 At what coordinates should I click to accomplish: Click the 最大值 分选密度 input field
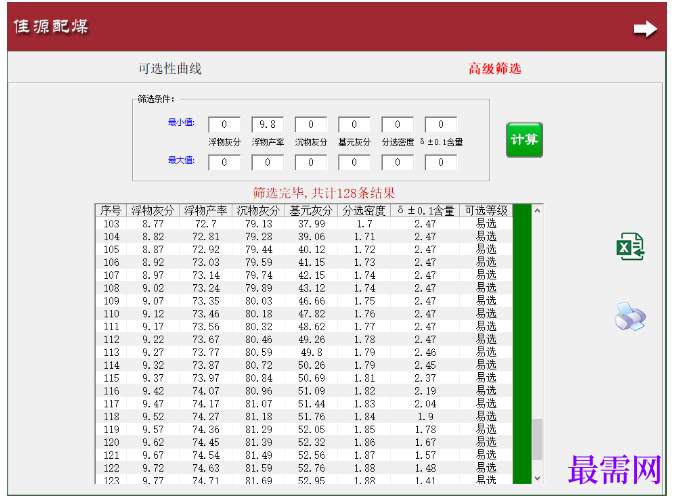click(x=398, y=163)
